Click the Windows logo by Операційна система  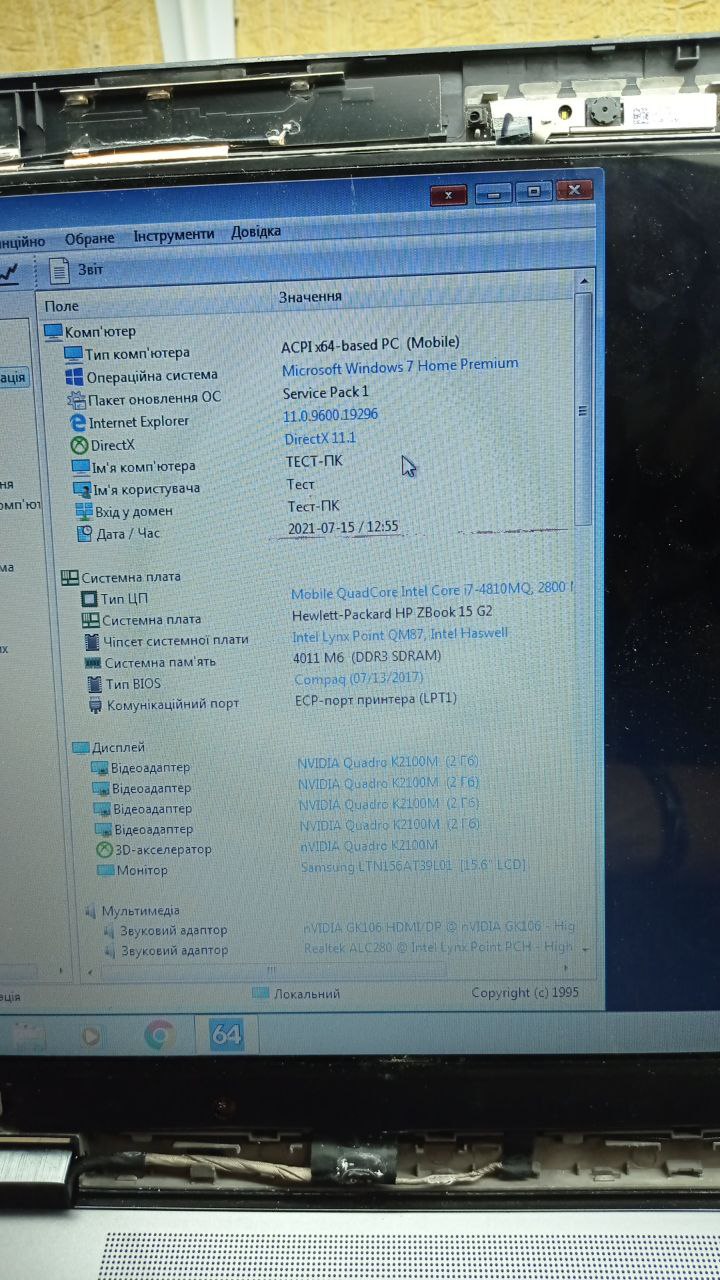74,376
